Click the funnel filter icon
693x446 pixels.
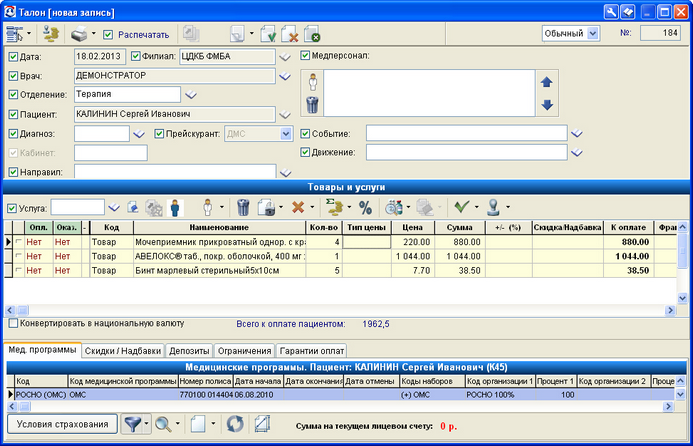pyautogui.click(x=132, y=424)
